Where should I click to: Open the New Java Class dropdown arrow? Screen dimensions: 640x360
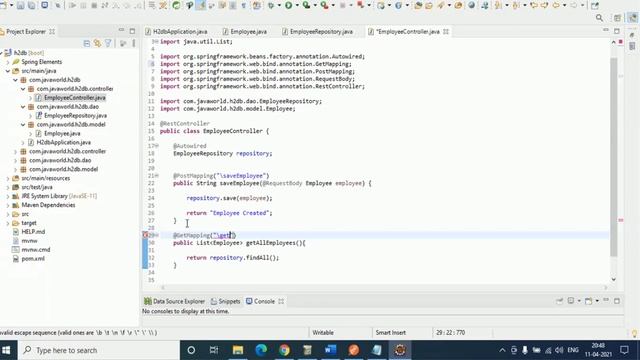click(407, 5)
